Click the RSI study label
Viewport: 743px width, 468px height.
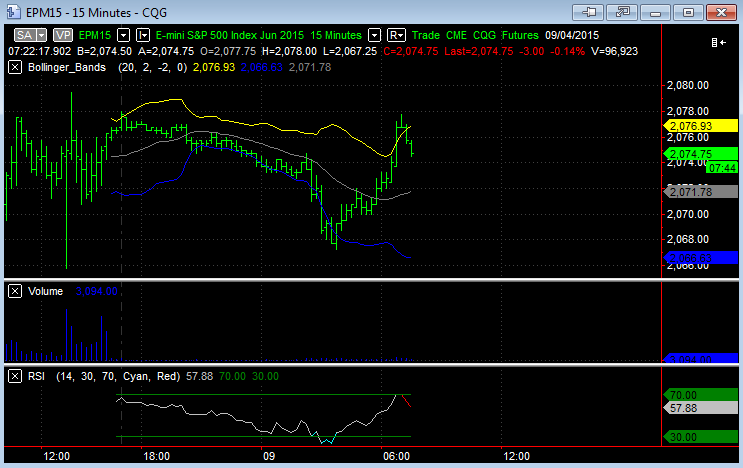(36, 377)
